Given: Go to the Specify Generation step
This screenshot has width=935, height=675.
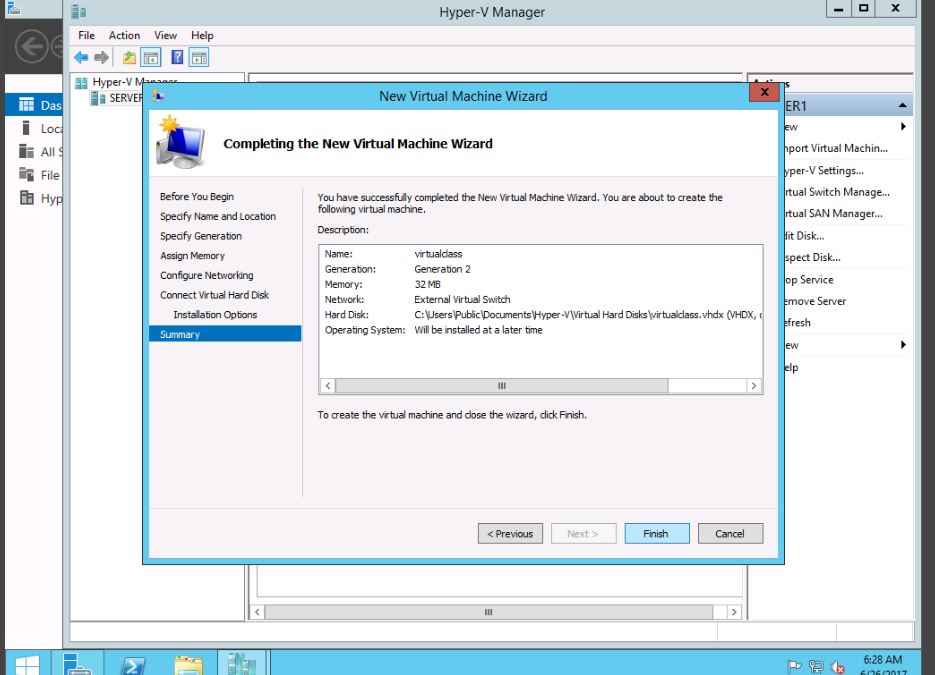Looking at the screenshot, I should tap(201, 236).
